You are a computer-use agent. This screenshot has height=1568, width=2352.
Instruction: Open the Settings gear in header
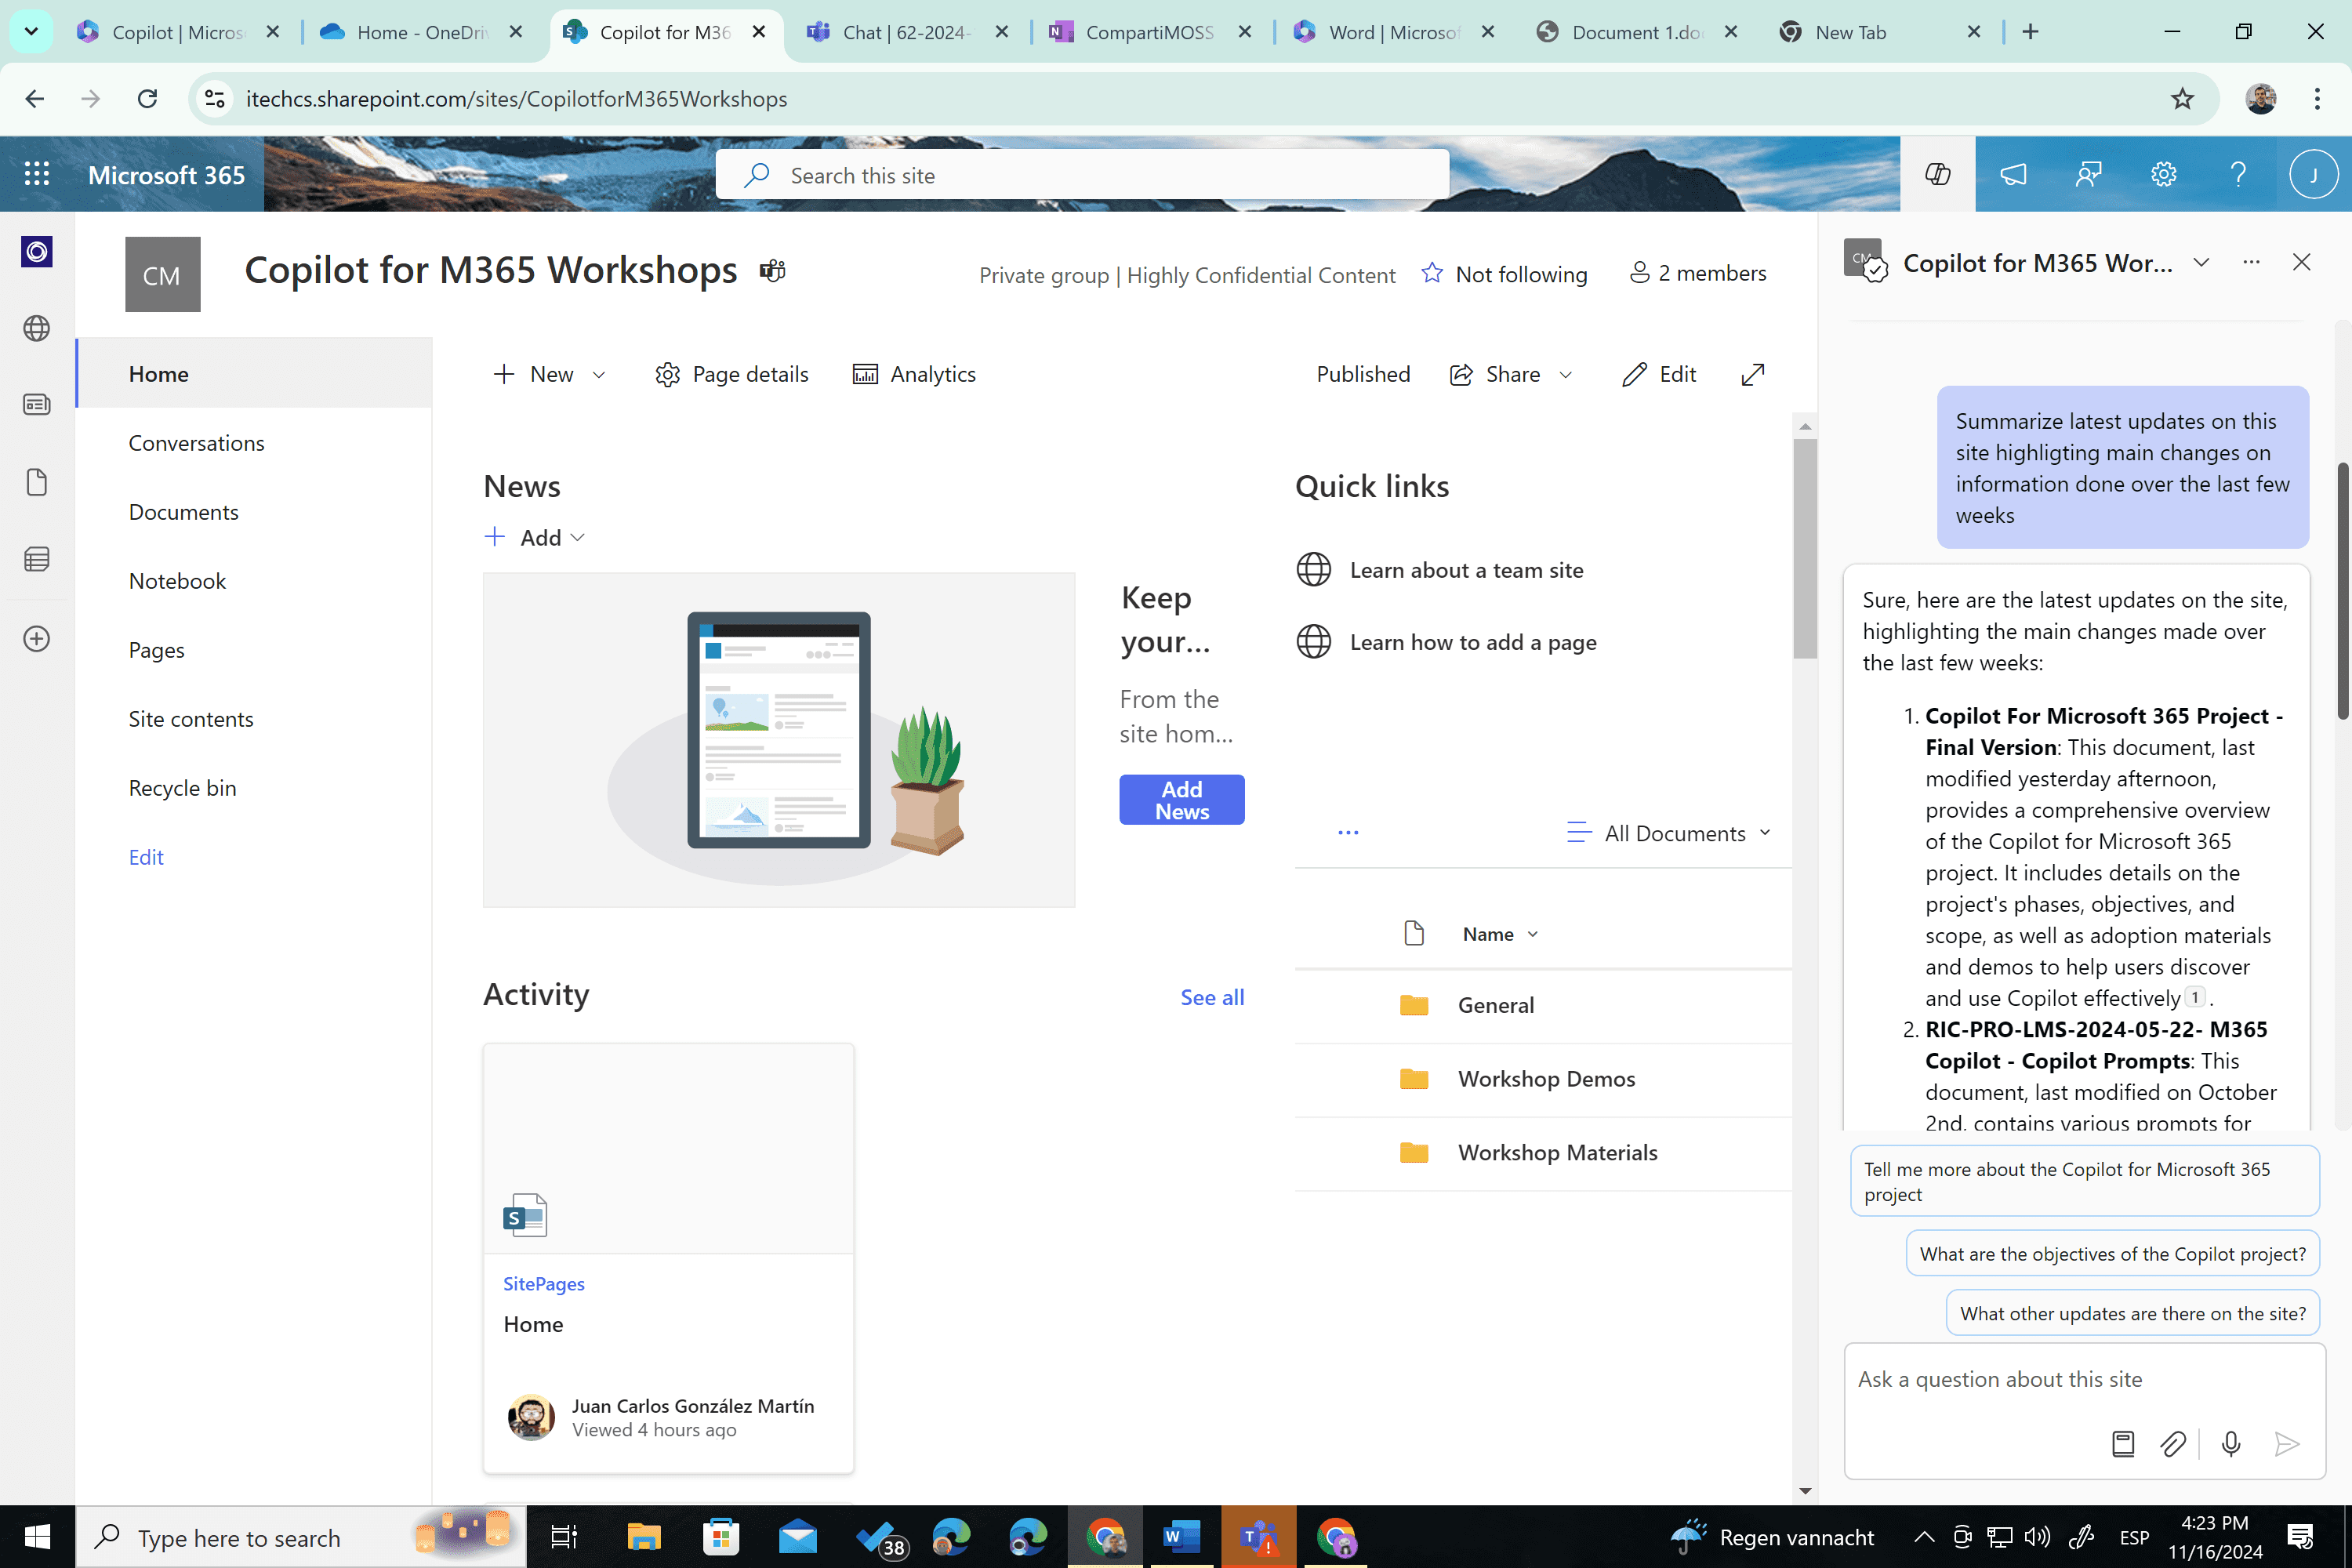pos(2163,174)
